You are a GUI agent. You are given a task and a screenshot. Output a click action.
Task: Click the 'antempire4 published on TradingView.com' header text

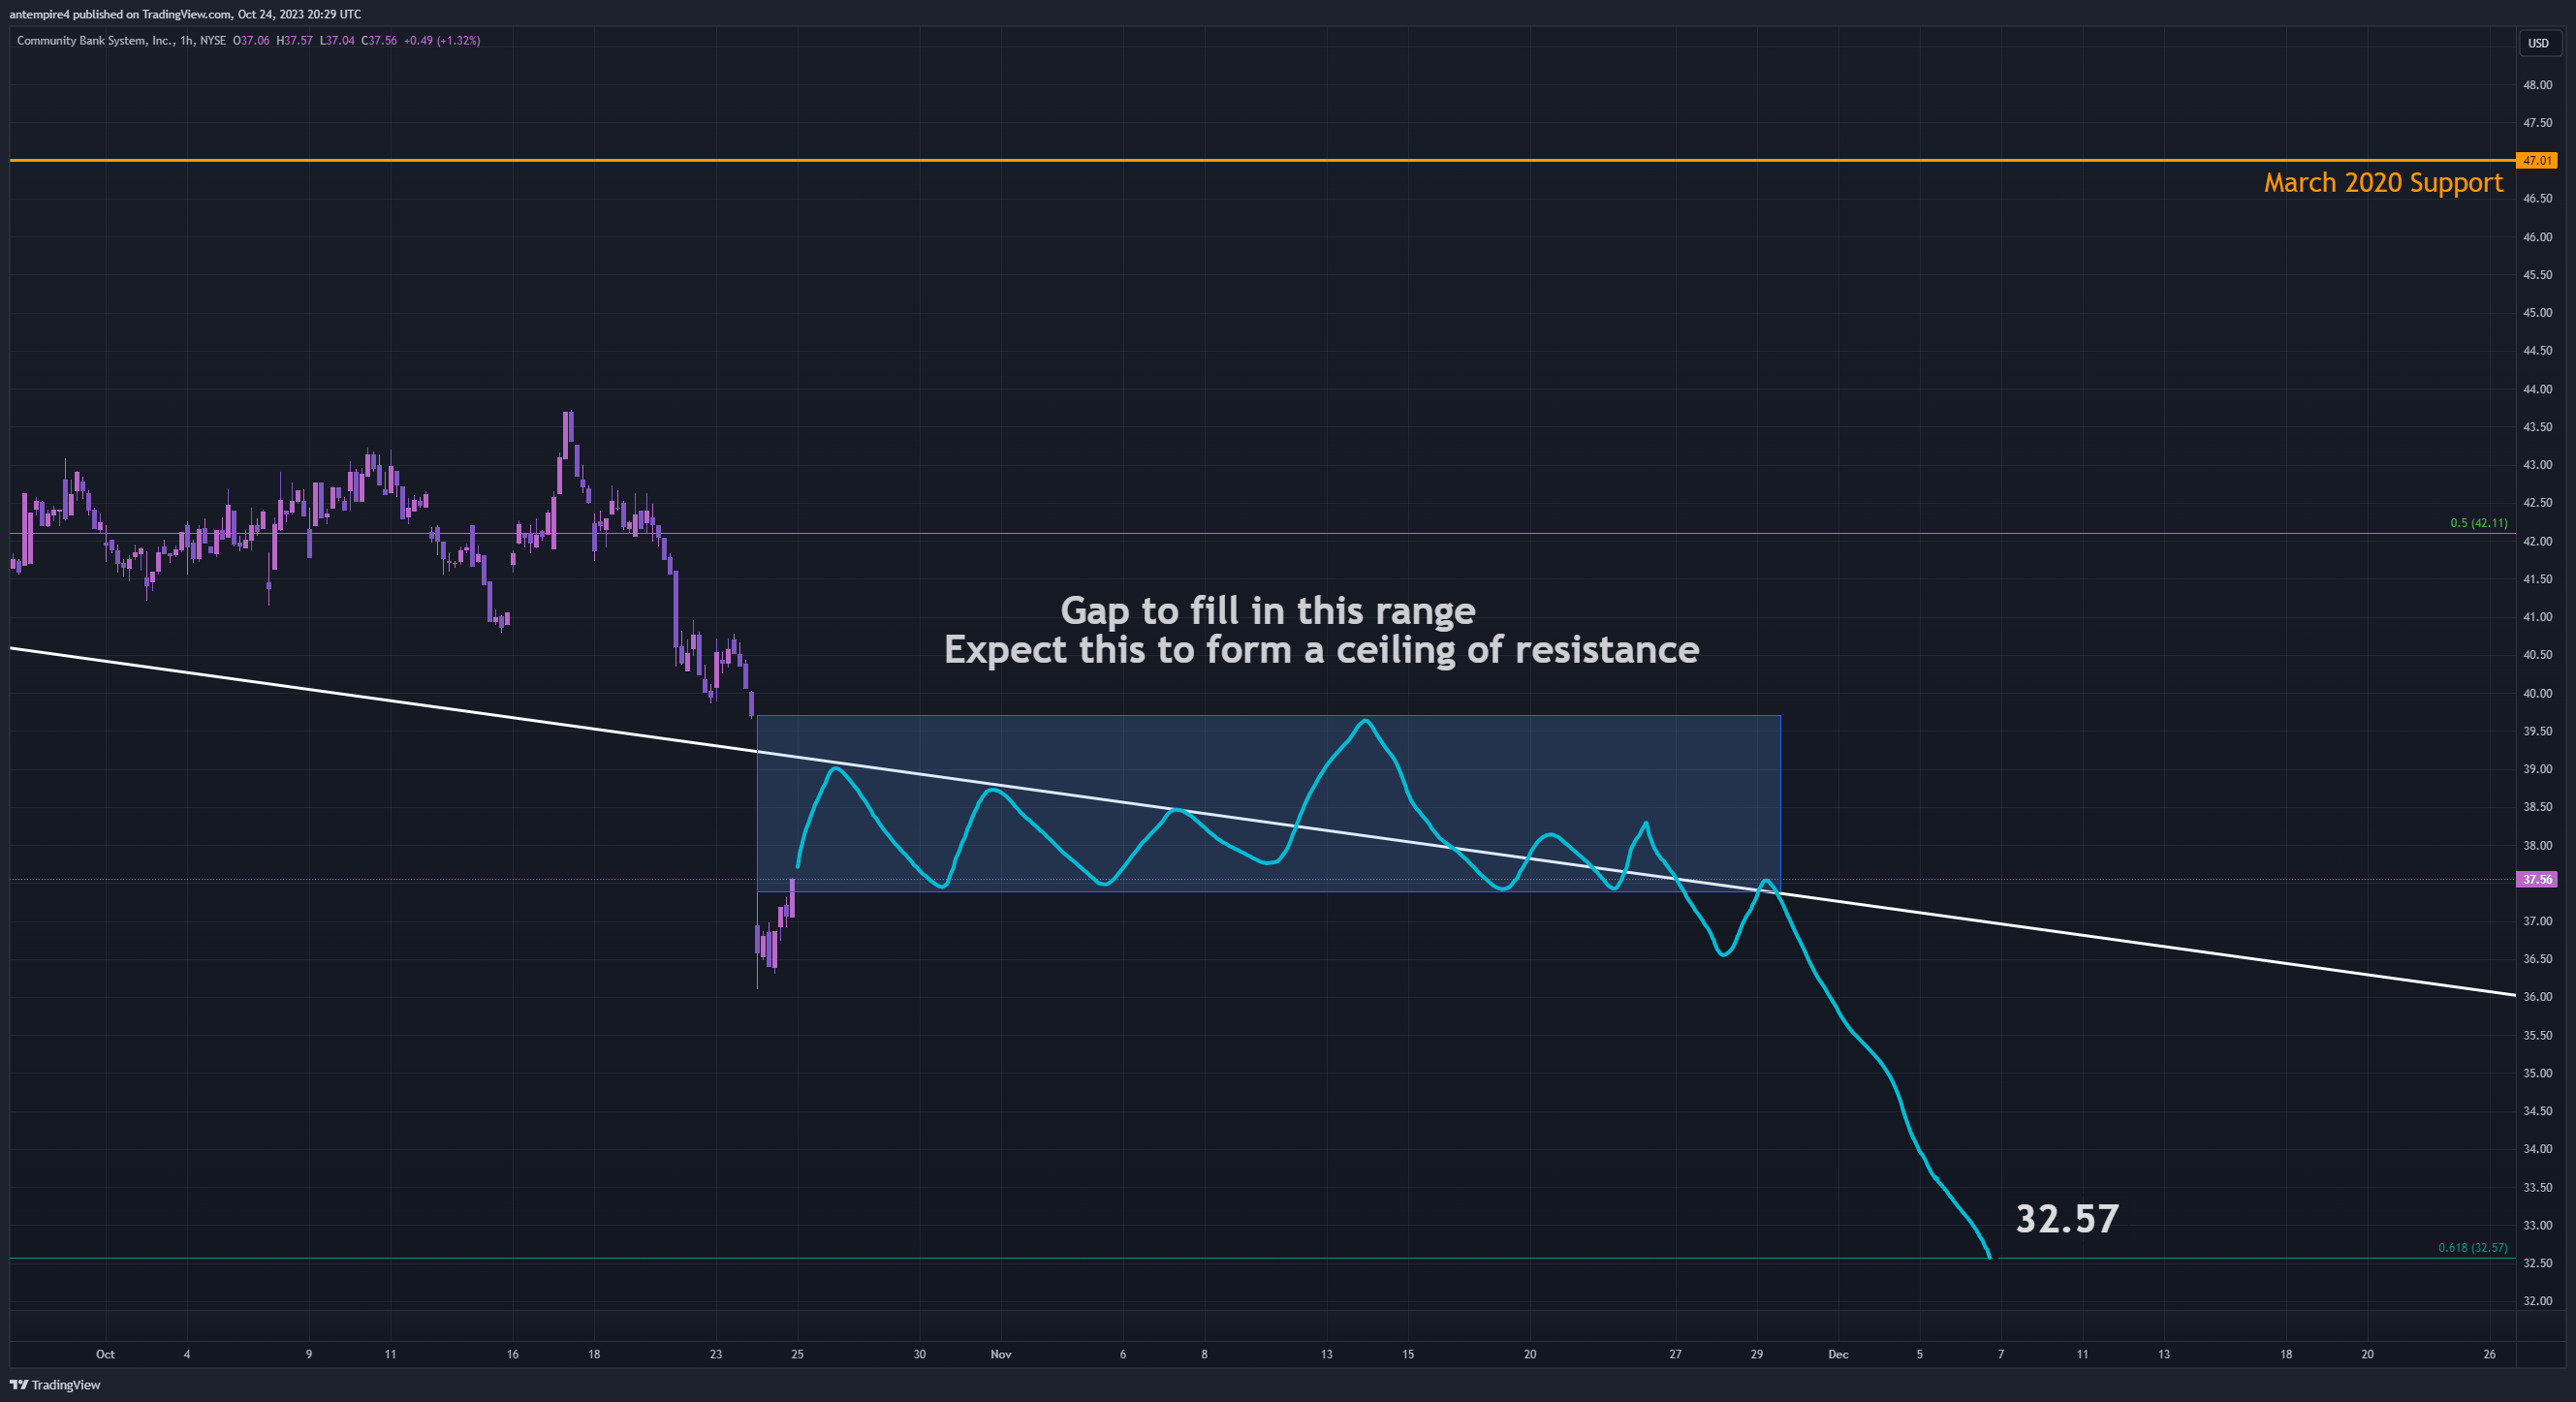121,14
